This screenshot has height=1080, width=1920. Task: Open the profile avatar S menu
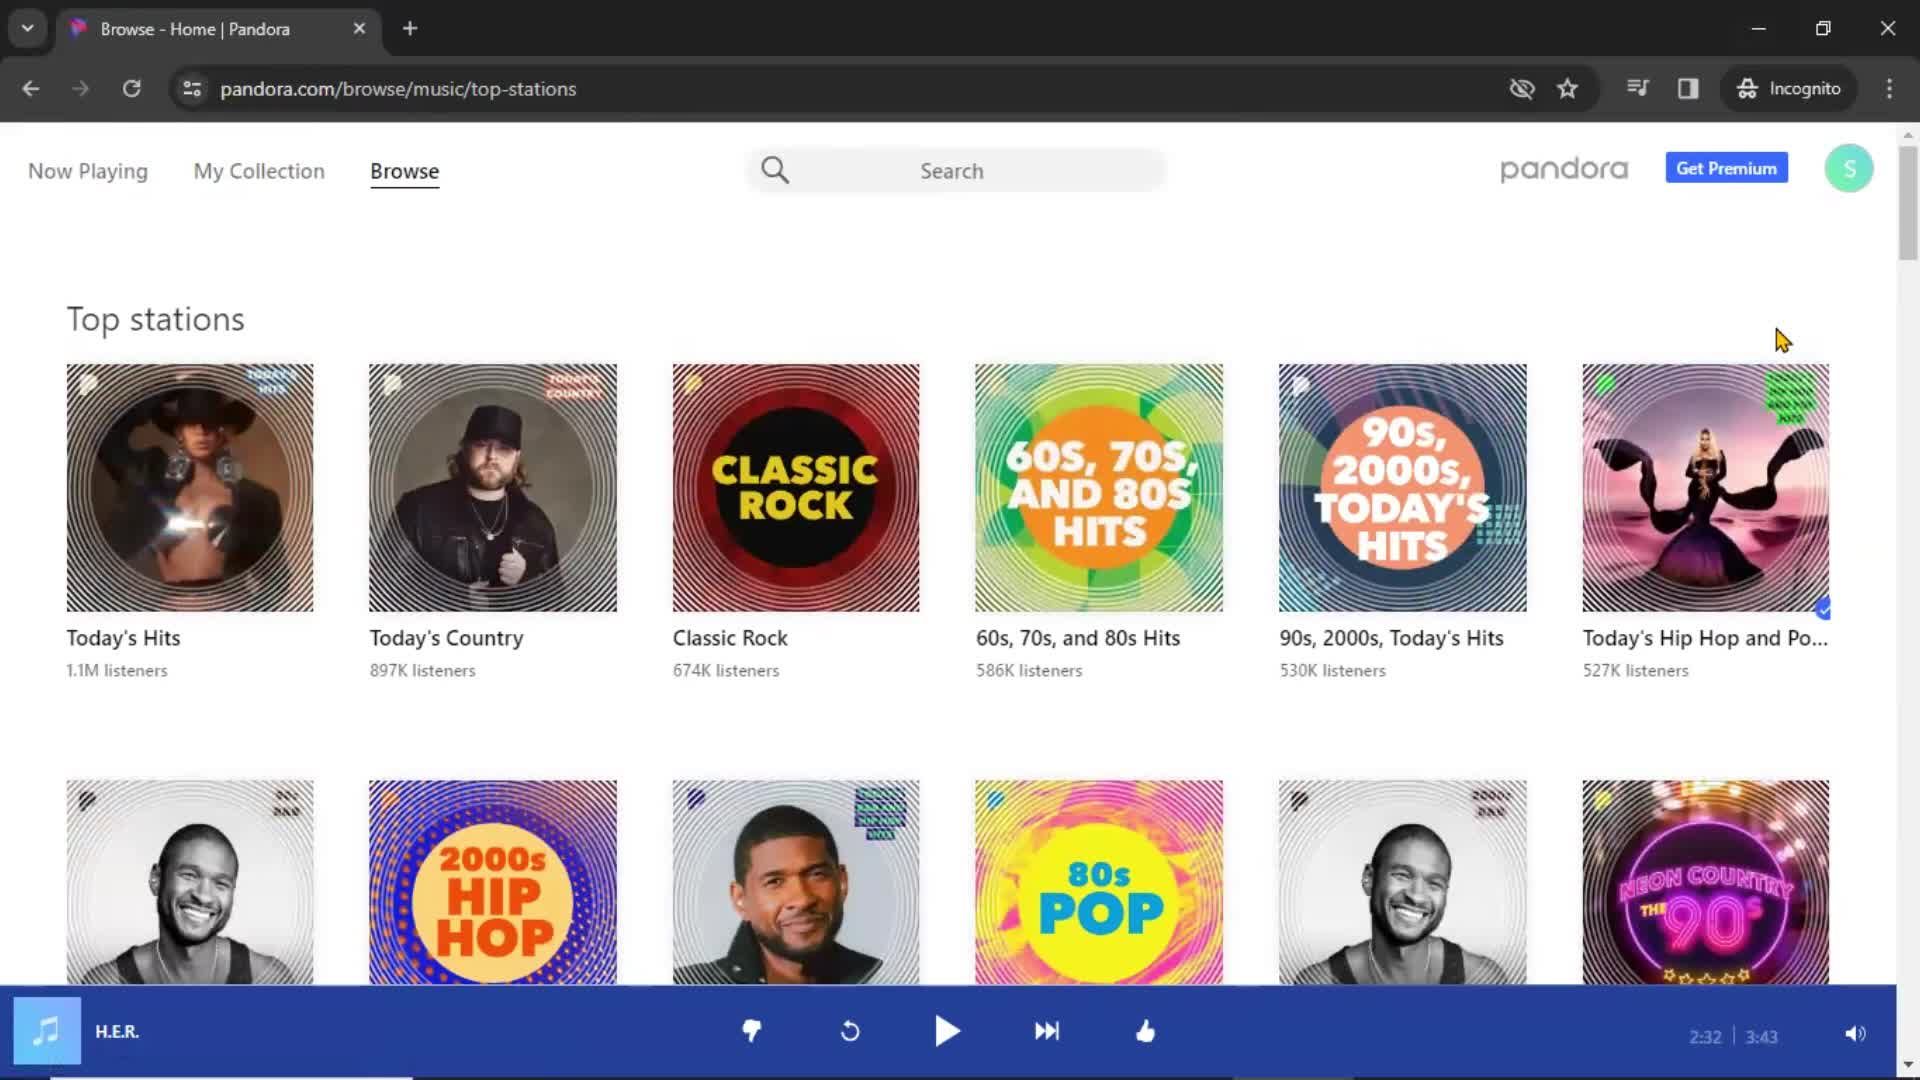[1848, 168]
